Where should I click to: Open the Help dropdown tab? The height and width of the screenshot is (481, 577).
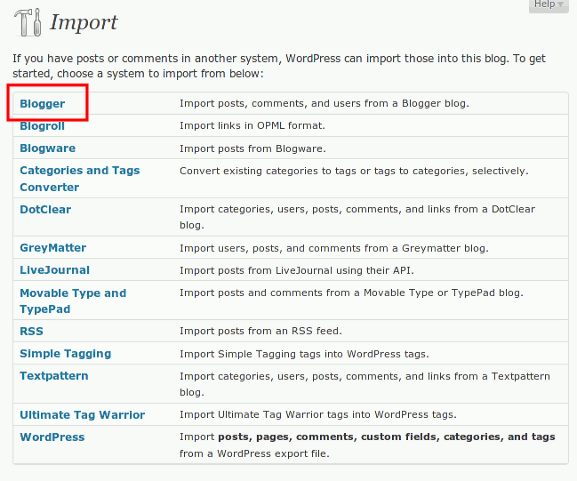pos(548,5)
